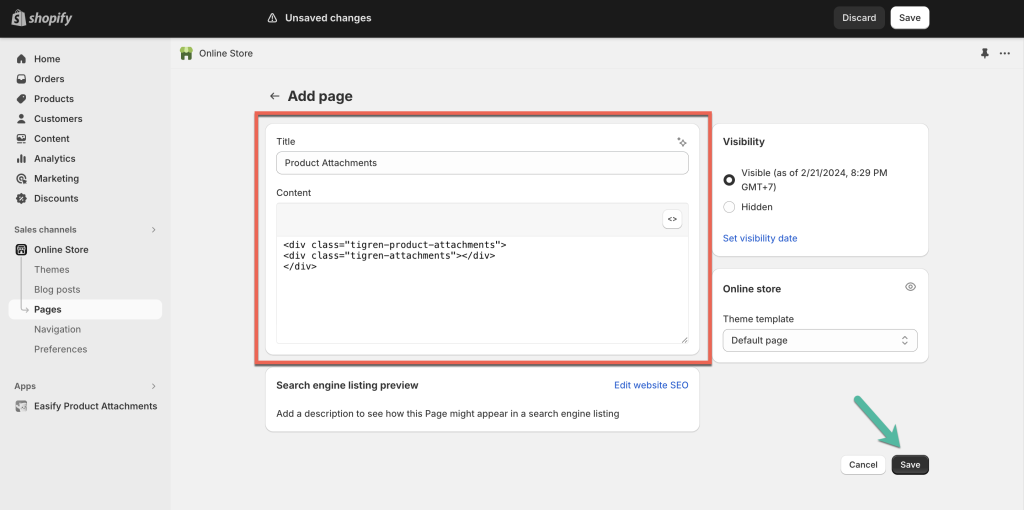Image resolution: width=1024 pixels, height=510 pixels.
Task: Select Pages under Online Store
Action: tap(86, 310)
